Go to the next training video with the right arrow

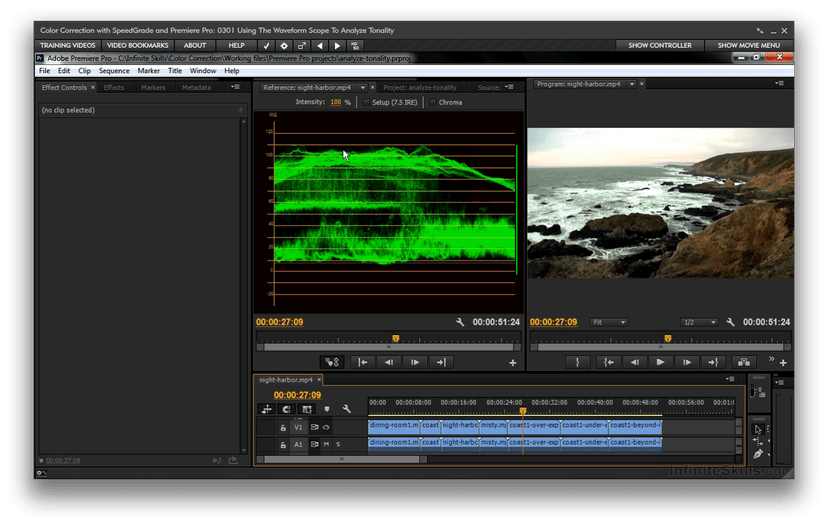pos(337,46)
